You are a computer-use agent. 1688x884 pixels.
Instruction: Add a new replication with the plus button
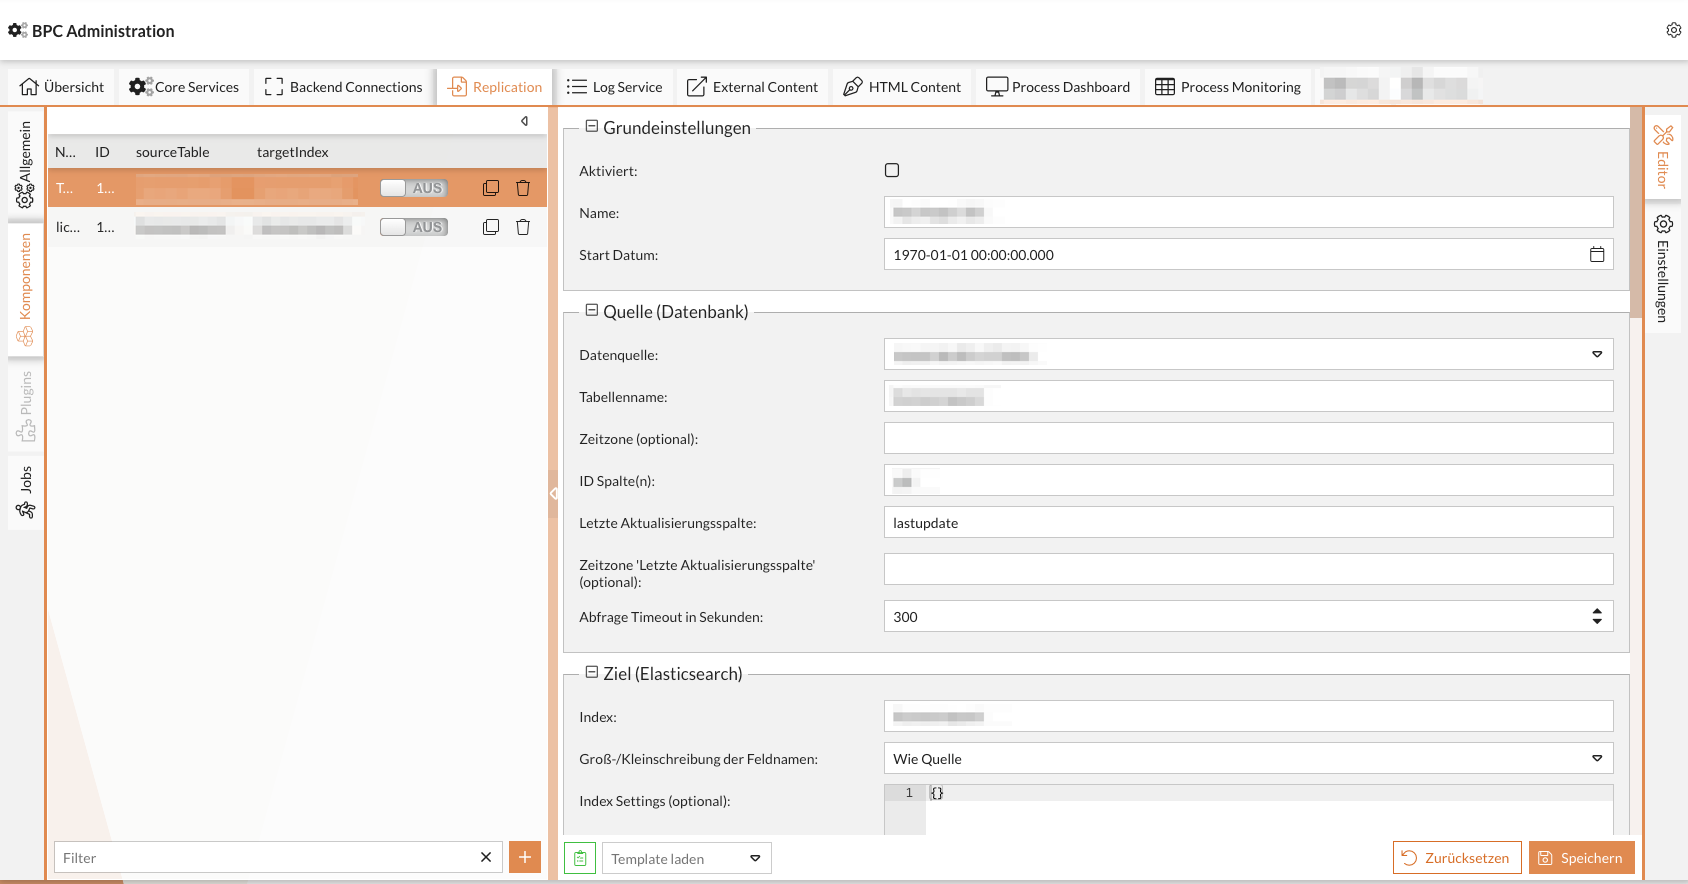(525, 857)
